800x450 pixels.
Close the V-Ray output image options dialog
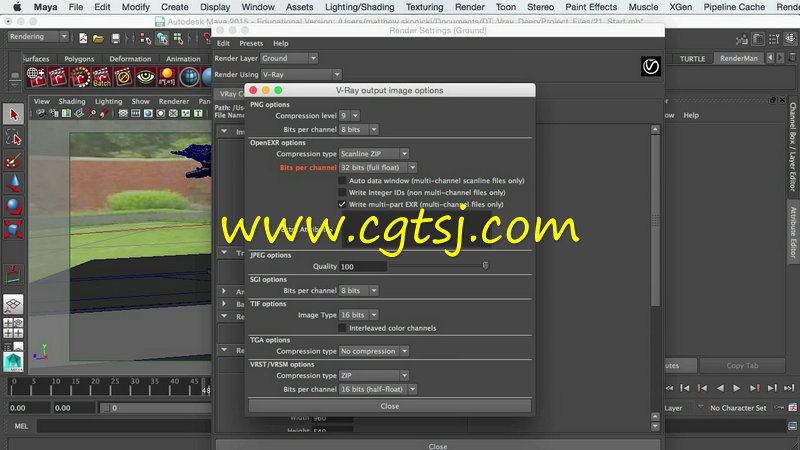pyautogui.click(x=390, y=406)
